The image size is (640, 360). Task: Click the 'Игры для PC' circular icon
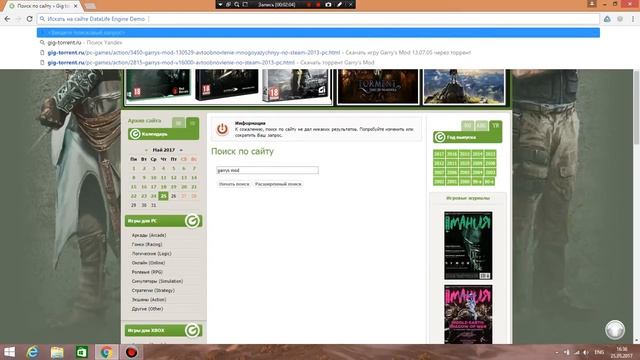192,221
